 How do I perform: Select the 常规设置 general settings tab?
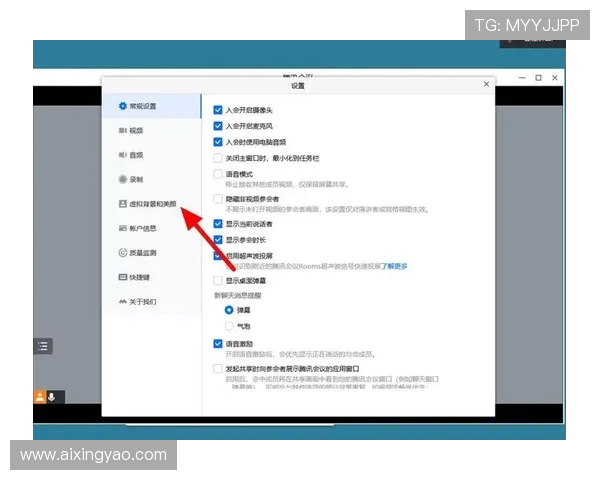click(x=151, y=106)
